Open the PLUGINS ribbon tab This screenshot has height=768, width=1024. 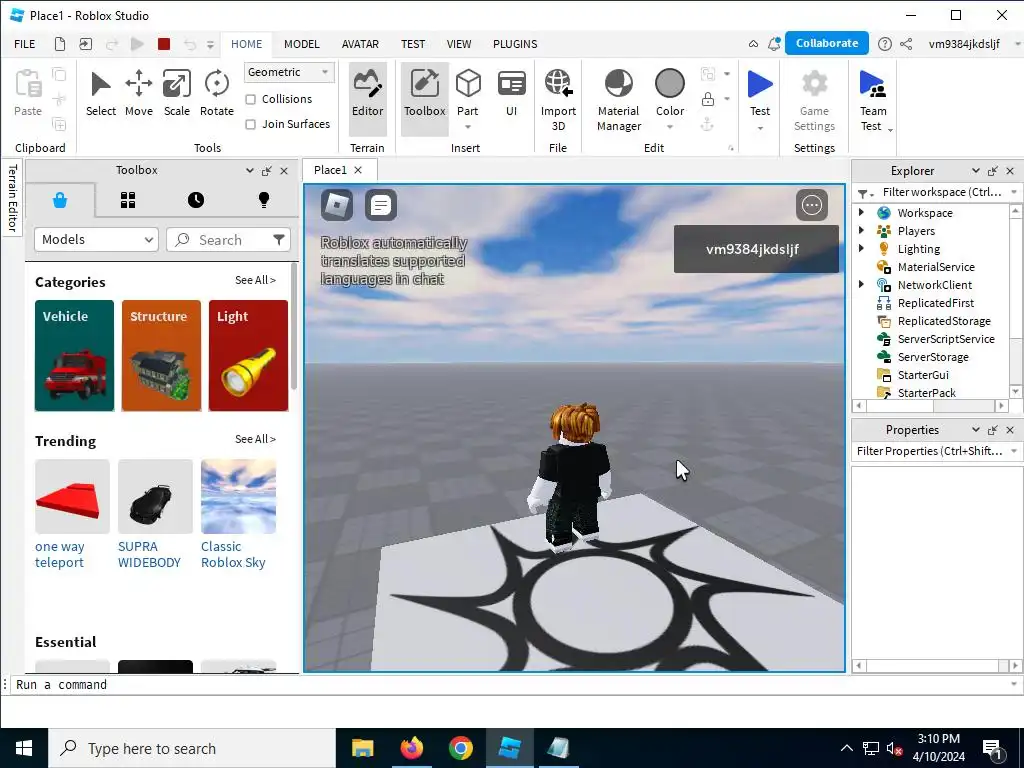pos(515,44)
